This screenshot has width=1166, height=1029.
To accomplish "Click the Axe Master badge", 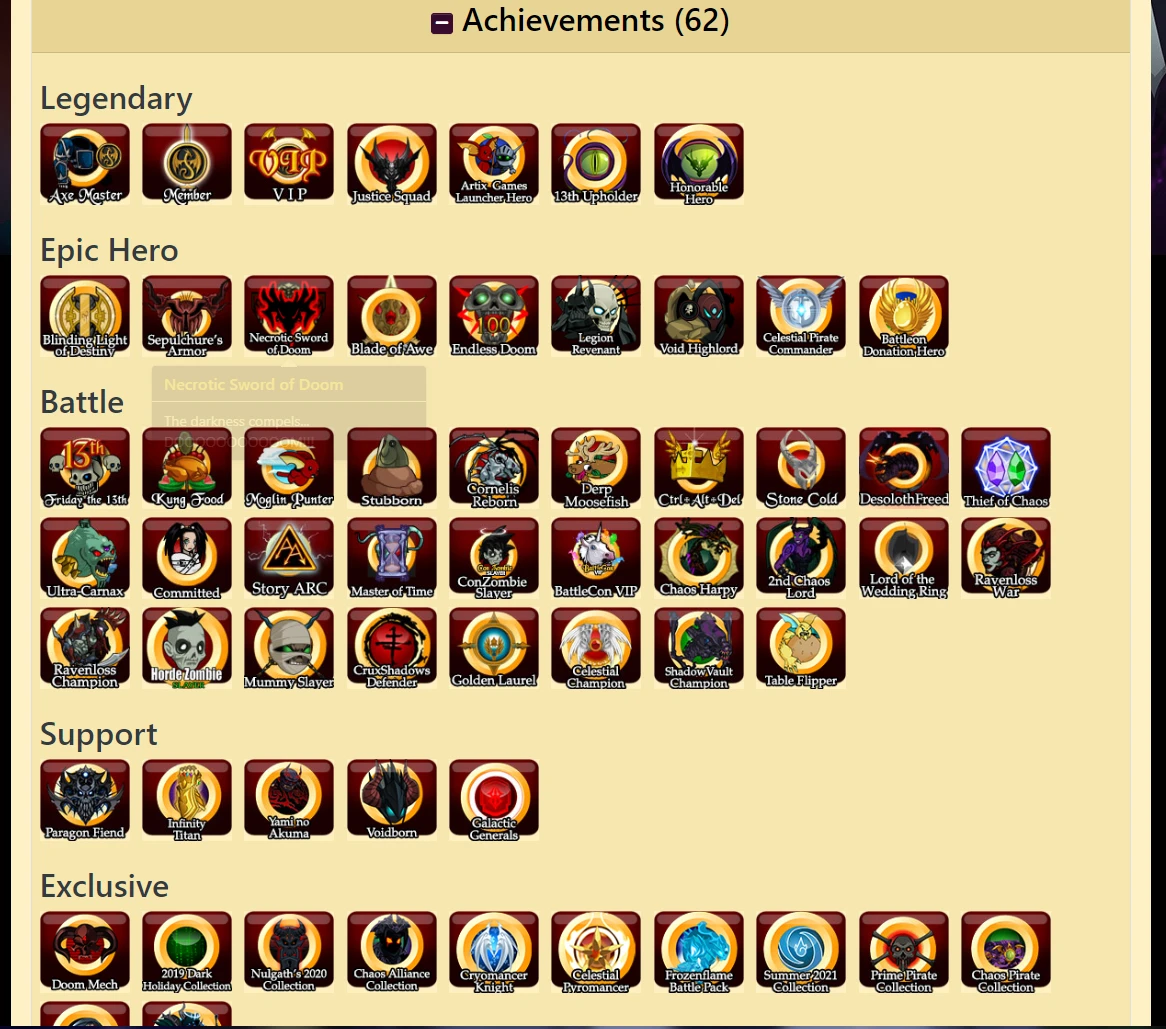I will (85, 164).
